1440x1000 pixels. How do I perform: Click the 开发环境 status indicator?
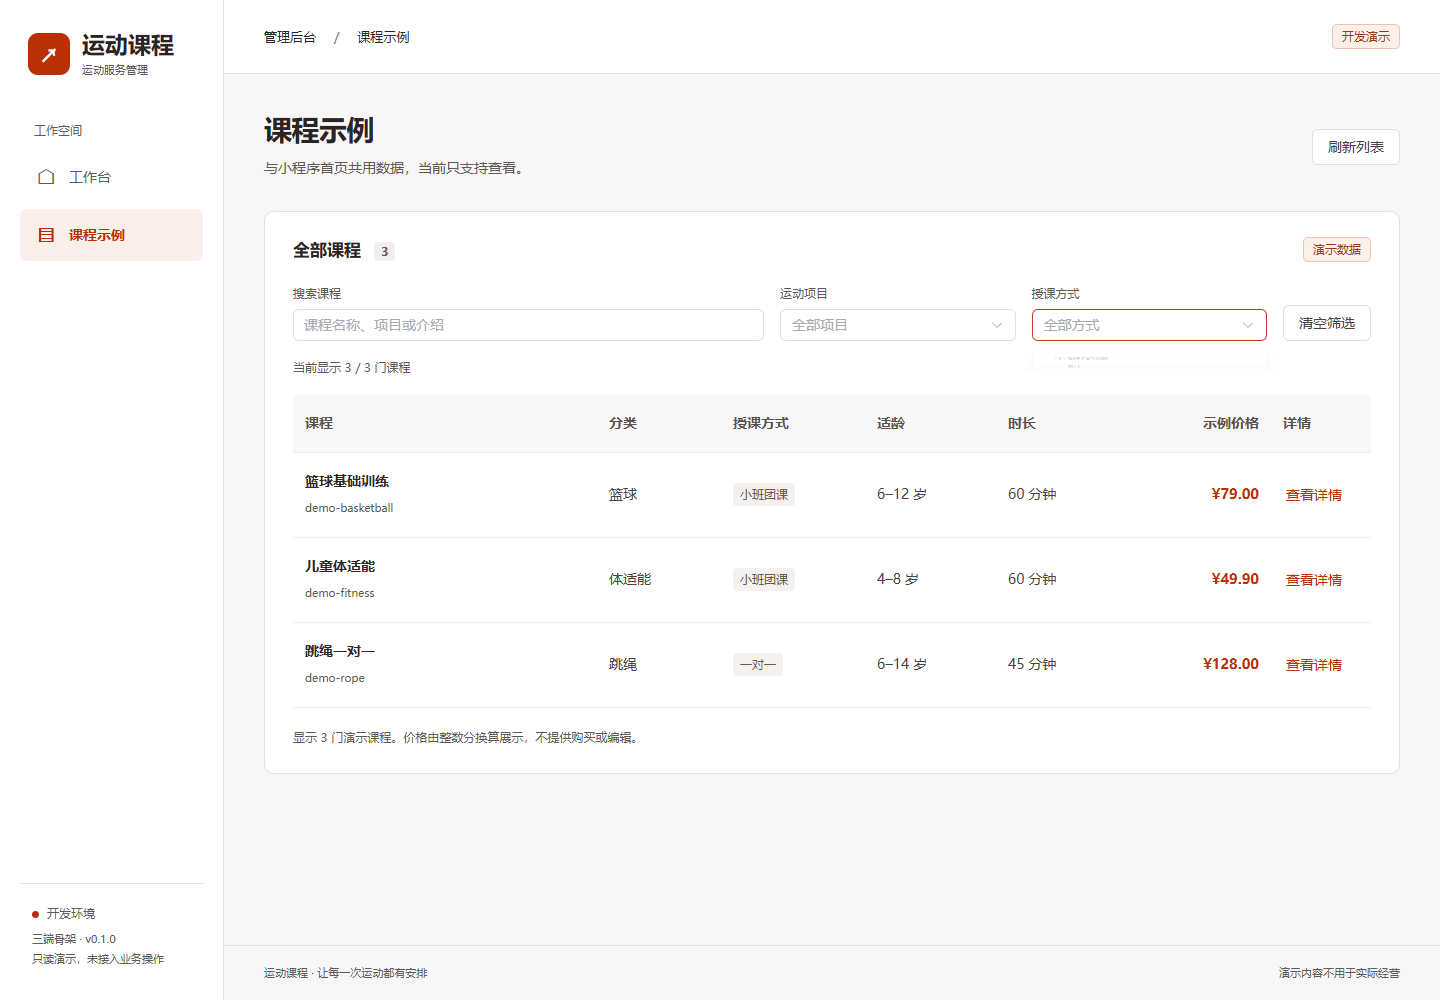point(64,914)
